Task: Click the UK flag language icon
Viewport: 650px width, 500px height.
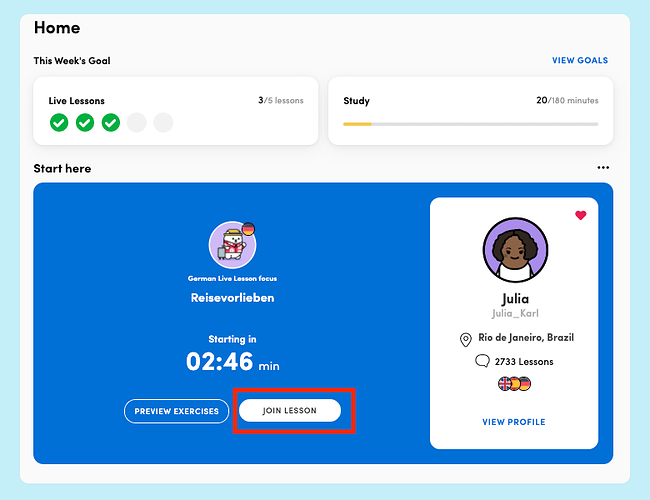Action: [504, 384]
